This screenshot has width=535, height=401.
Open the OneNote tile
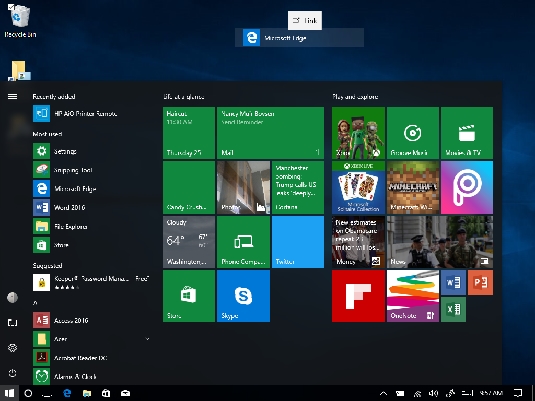[x=413, y=296]
